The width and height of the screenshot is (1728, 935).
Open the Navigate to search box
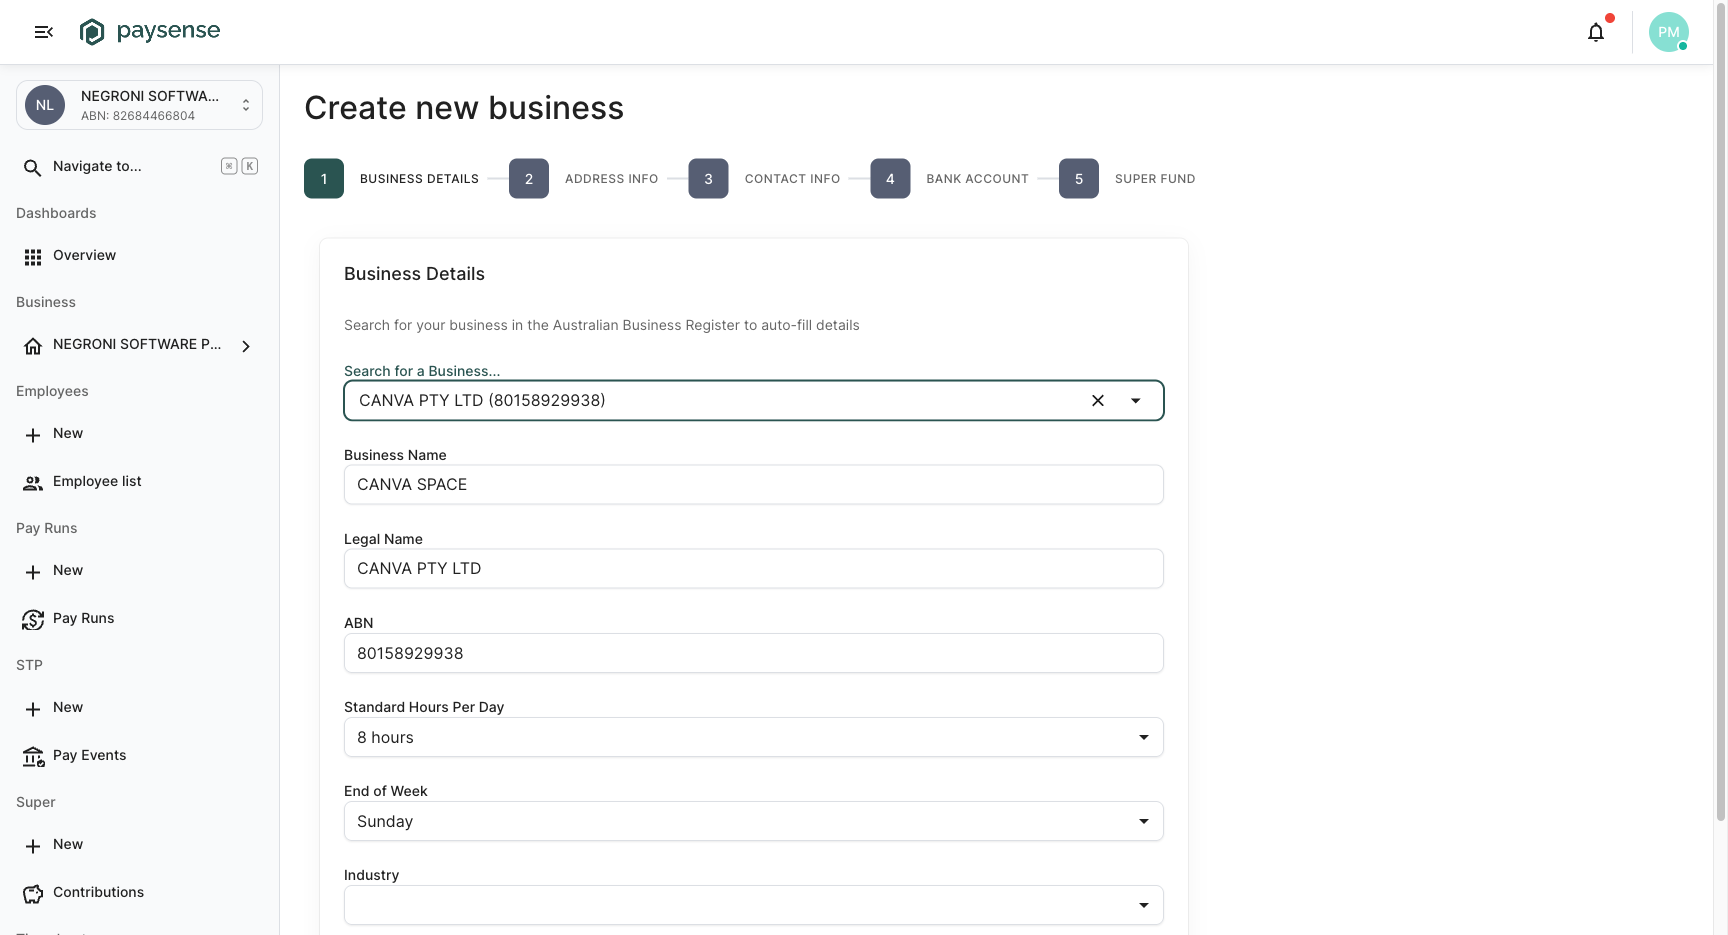tap(139, 167)
